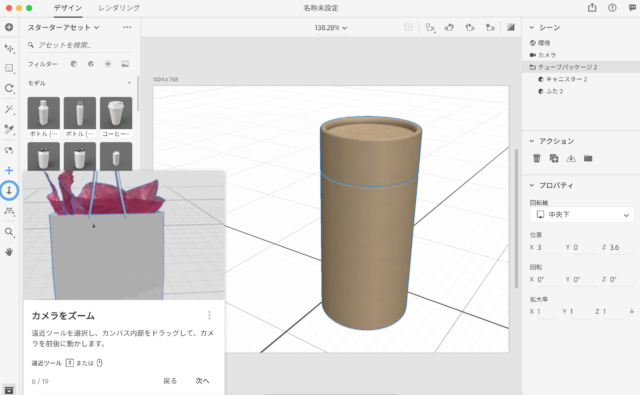Open the スターターアセット dropdown
This screenshot has height=395, width=640.
(63, 27)
